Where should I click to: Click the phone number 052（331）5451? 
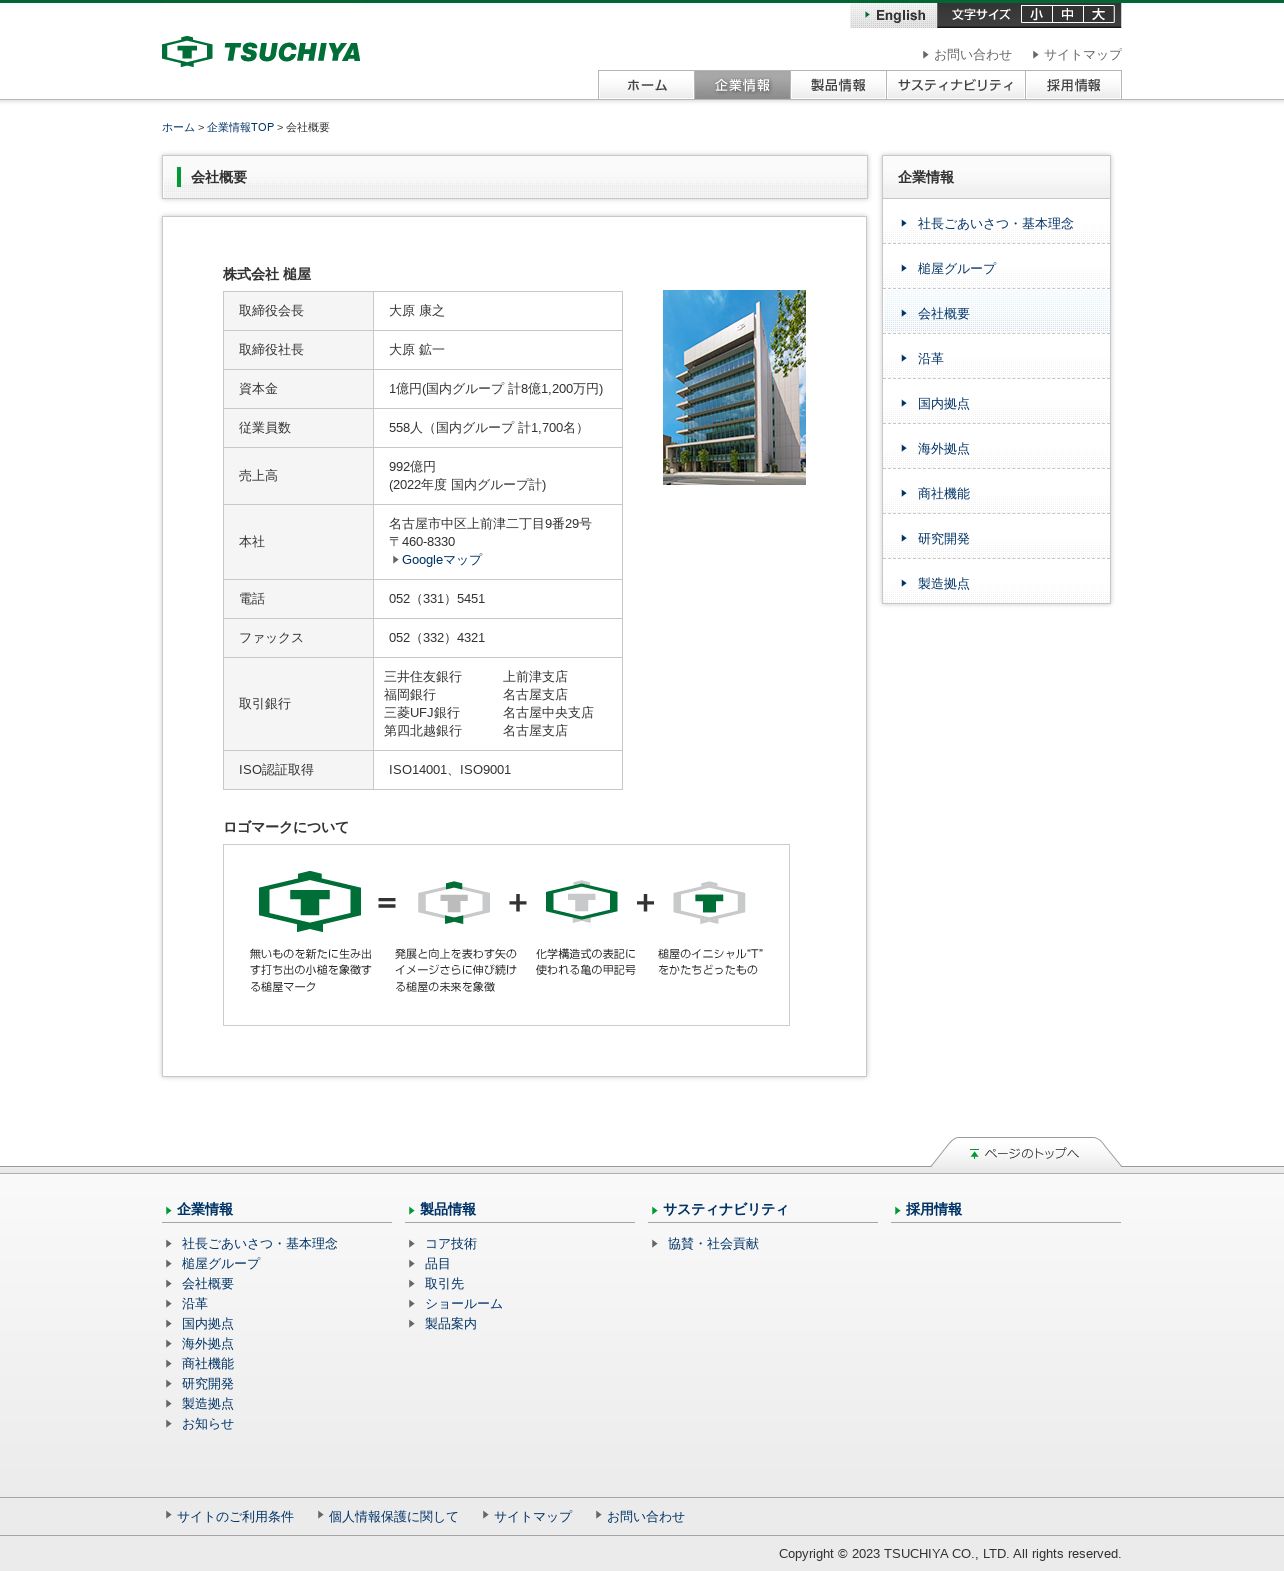tap(437, 599)
